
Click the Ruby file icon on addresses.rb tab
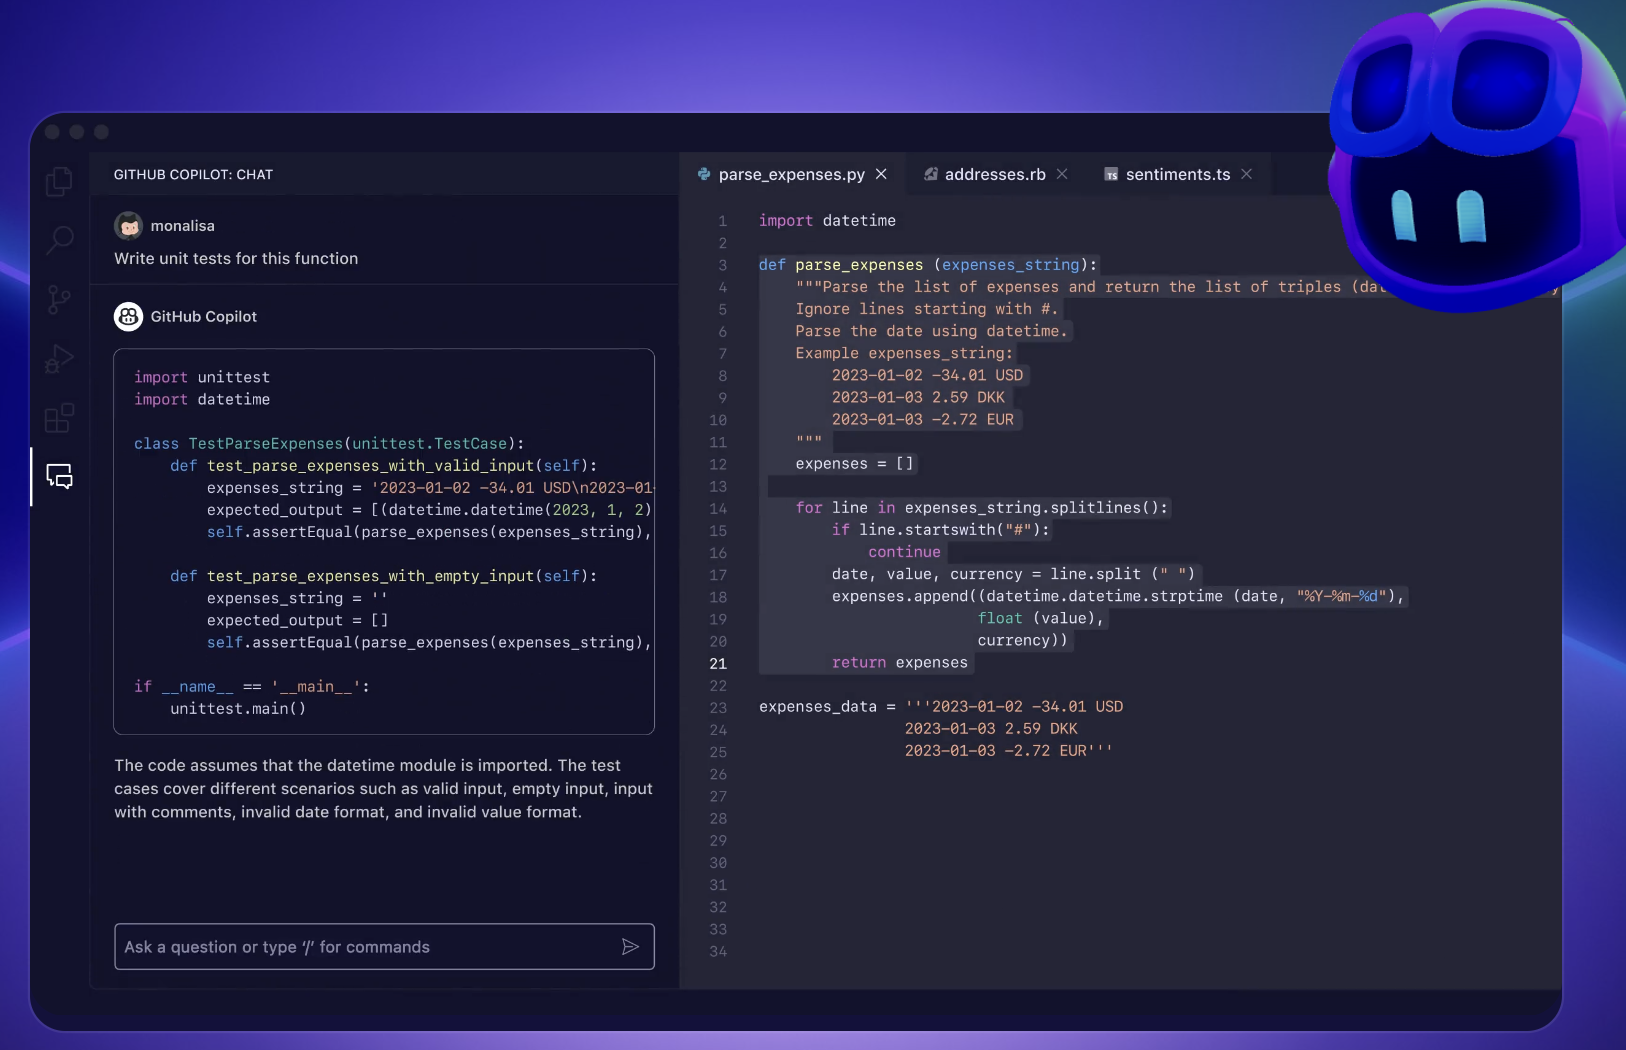tap(931, 174)
